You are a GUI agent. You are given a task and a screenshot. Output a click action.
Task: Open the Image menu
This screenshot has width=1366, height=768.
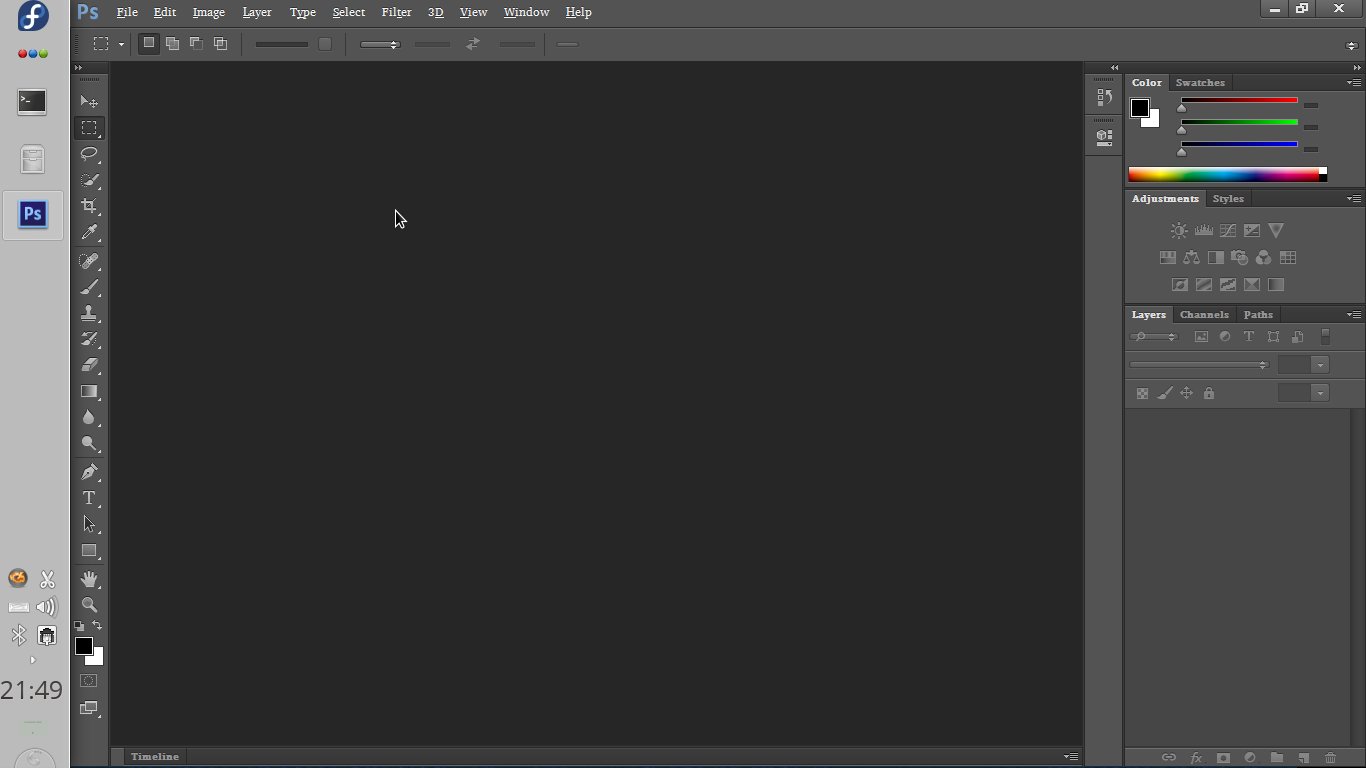[x=208, y=12]
